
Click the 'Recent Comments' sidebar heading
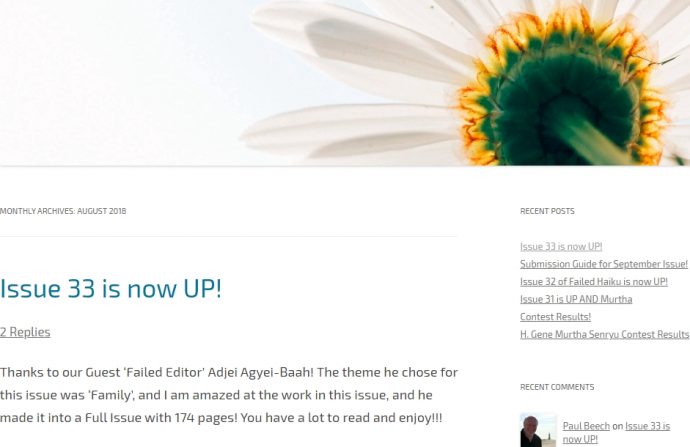point(557,387)
